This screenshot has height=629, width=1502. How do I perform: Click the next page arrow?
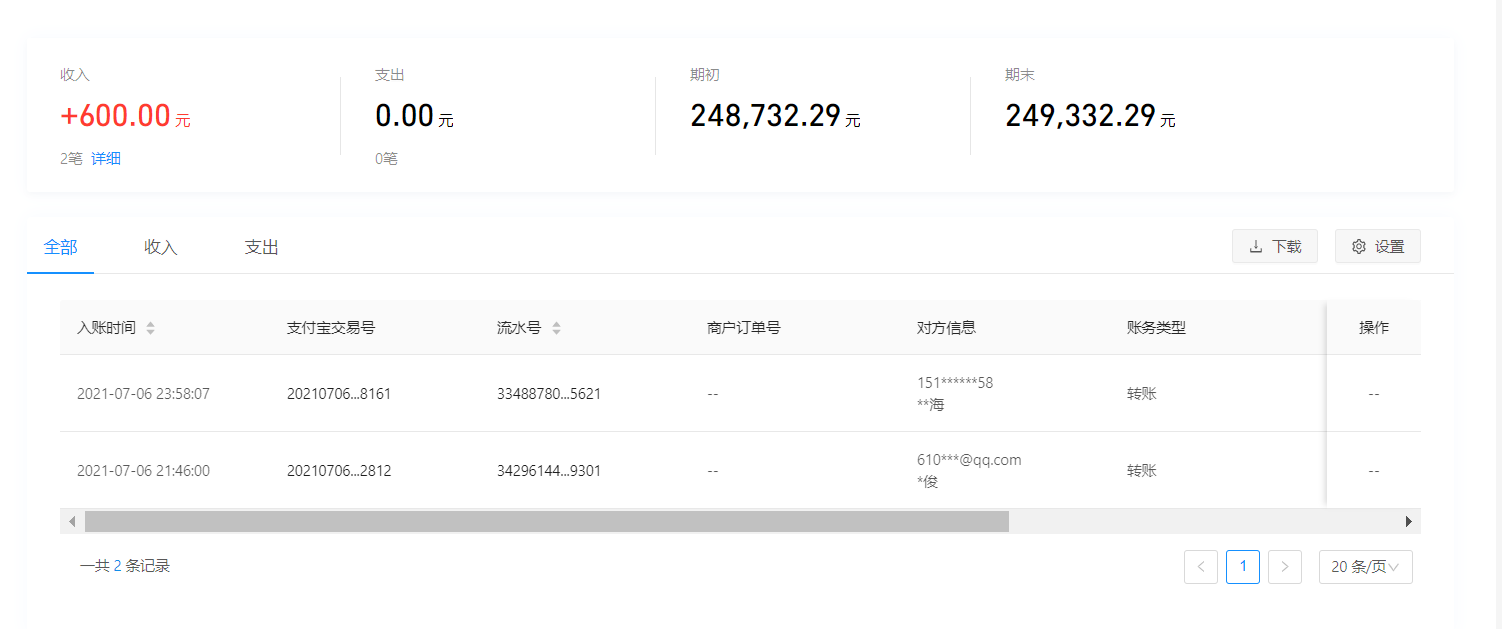pyautogui.click(x=1284, y=567)
